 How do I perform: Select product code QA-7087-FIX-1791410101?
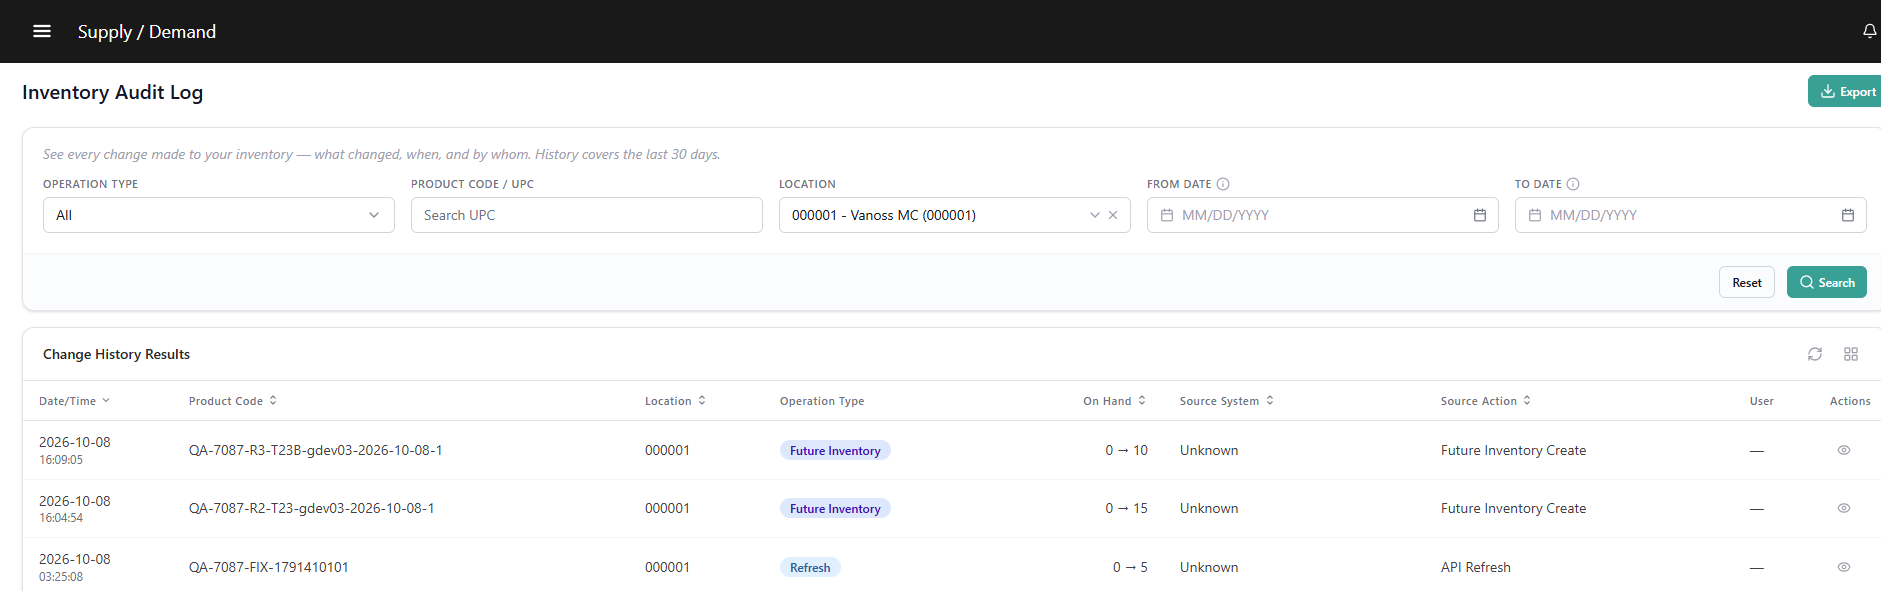coord(269,567)
